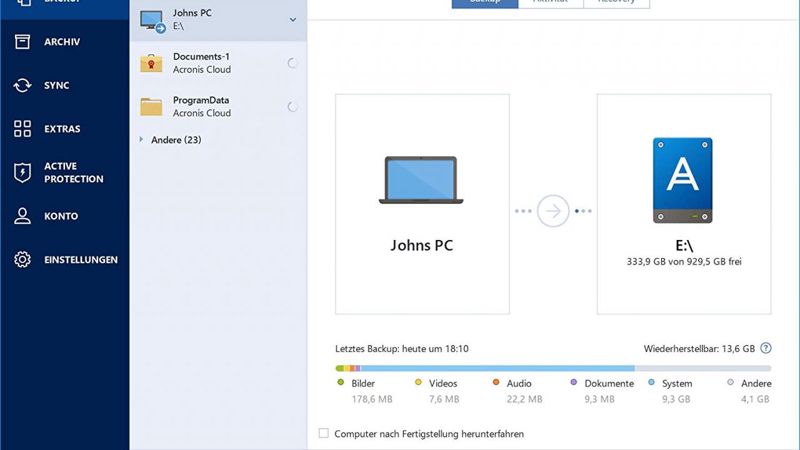
Task: Open Sync via its circular arrows icon
Action: click(x=22, y=85)
